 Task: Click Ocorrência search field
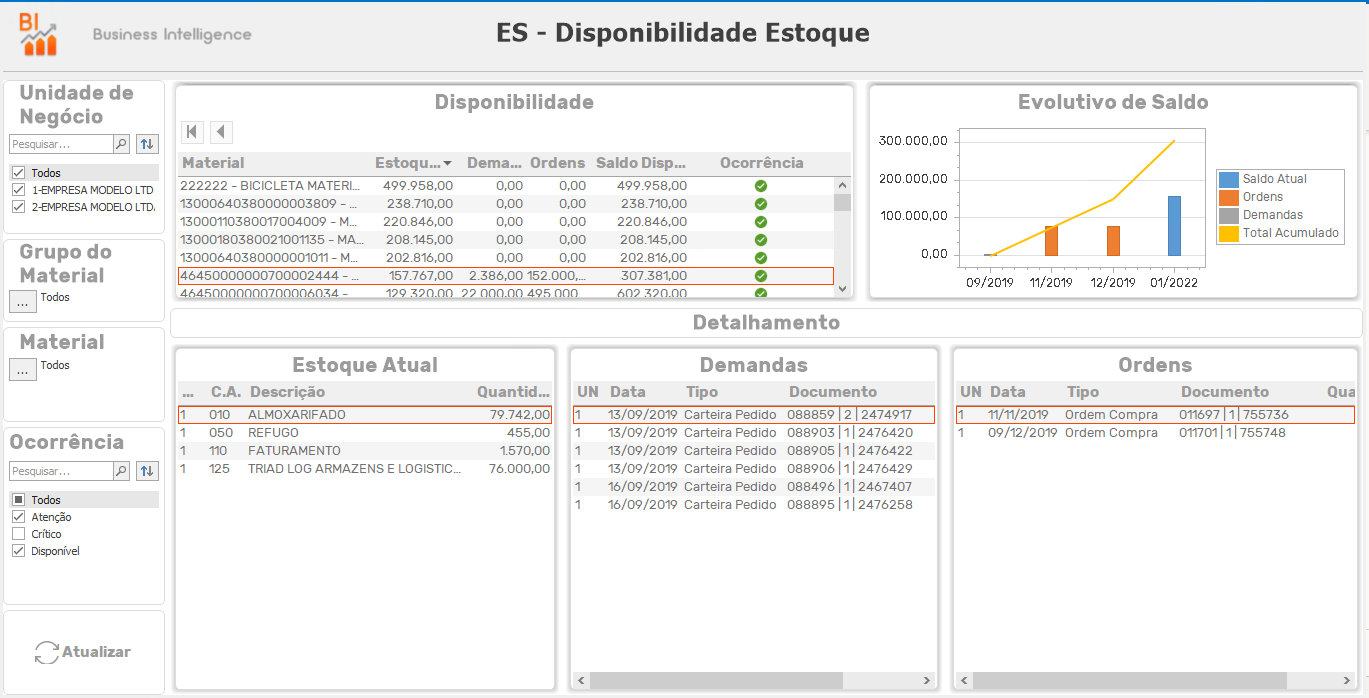coord(61,471)
